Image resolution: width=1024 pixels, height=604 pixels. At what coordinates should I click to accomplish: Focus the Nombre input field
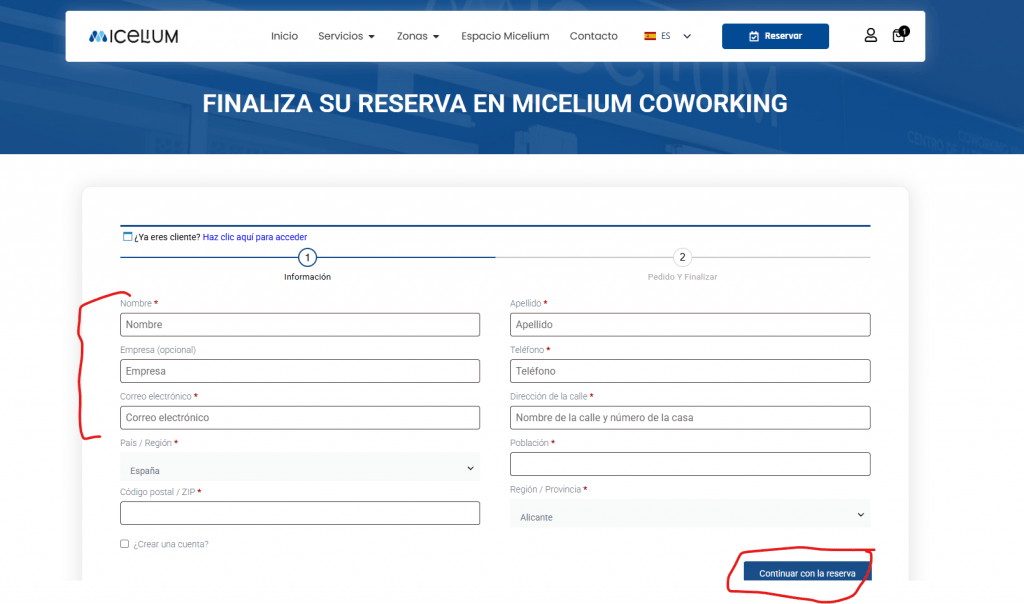[x=299, y=324]
